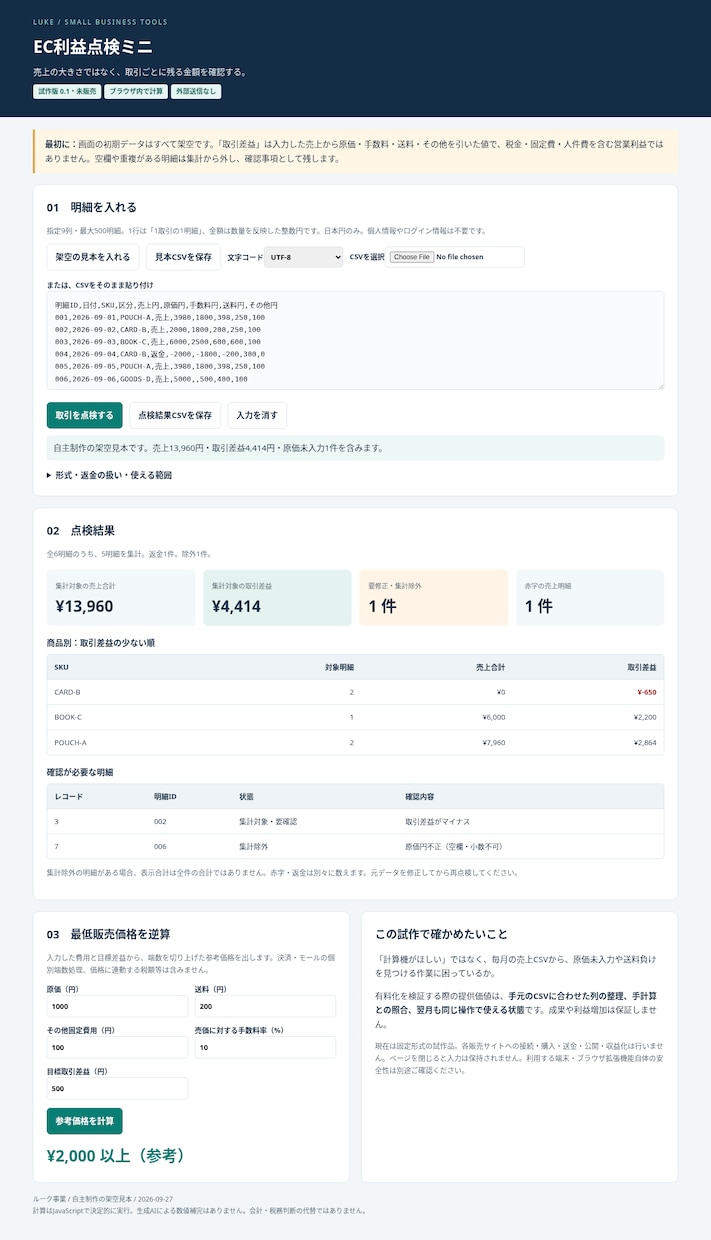Screen dimensions: 711x1240
Task: Run 取引を点検する
Action: (84, 415)
